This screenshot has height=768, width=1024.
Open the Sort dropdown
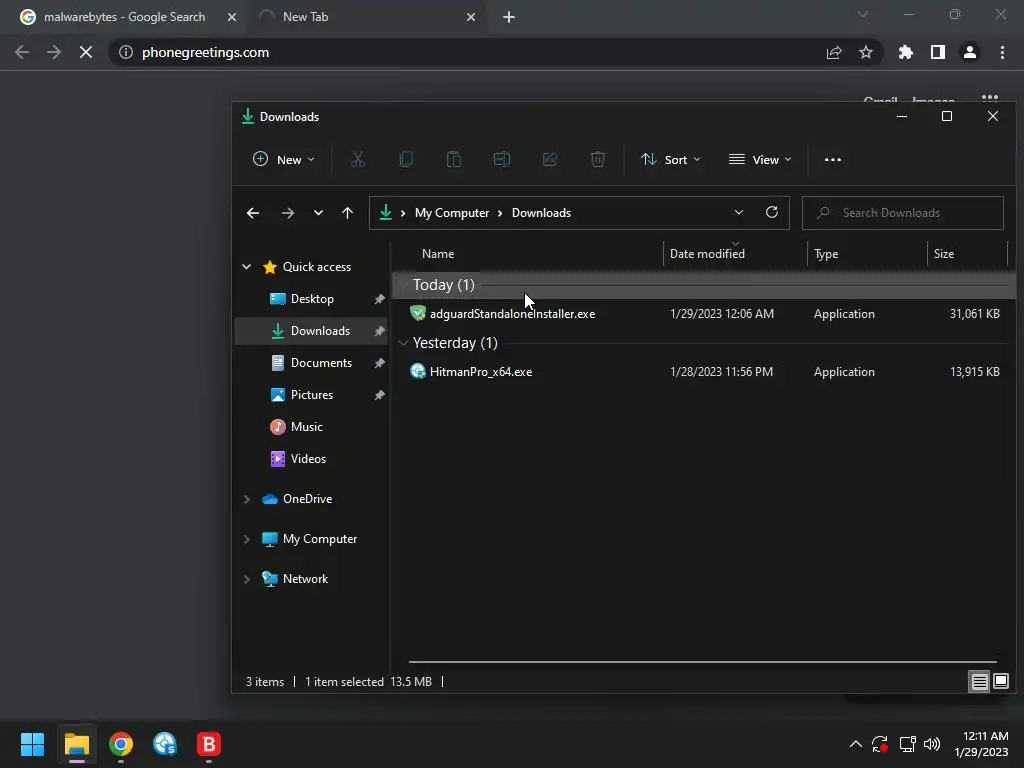[670, 159]
